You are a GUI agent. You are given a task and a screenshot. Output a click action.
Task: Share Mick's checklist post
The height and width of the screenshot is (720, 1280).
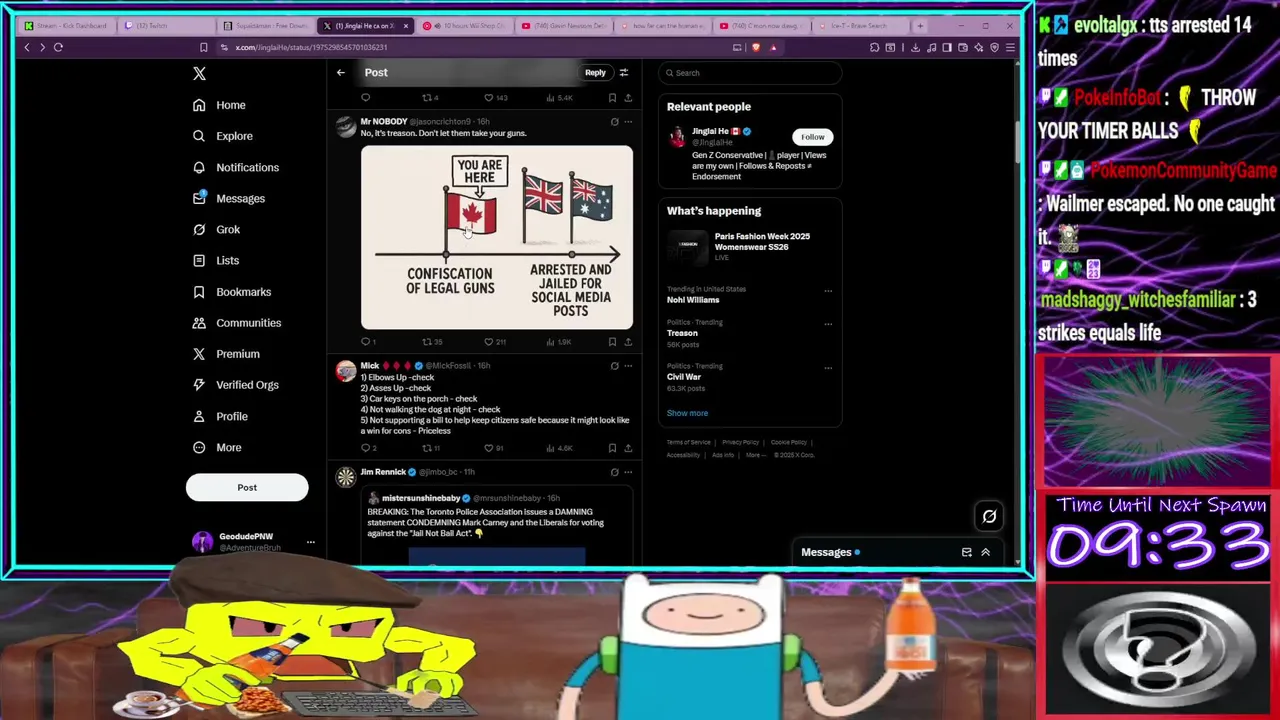pos(628,448)
